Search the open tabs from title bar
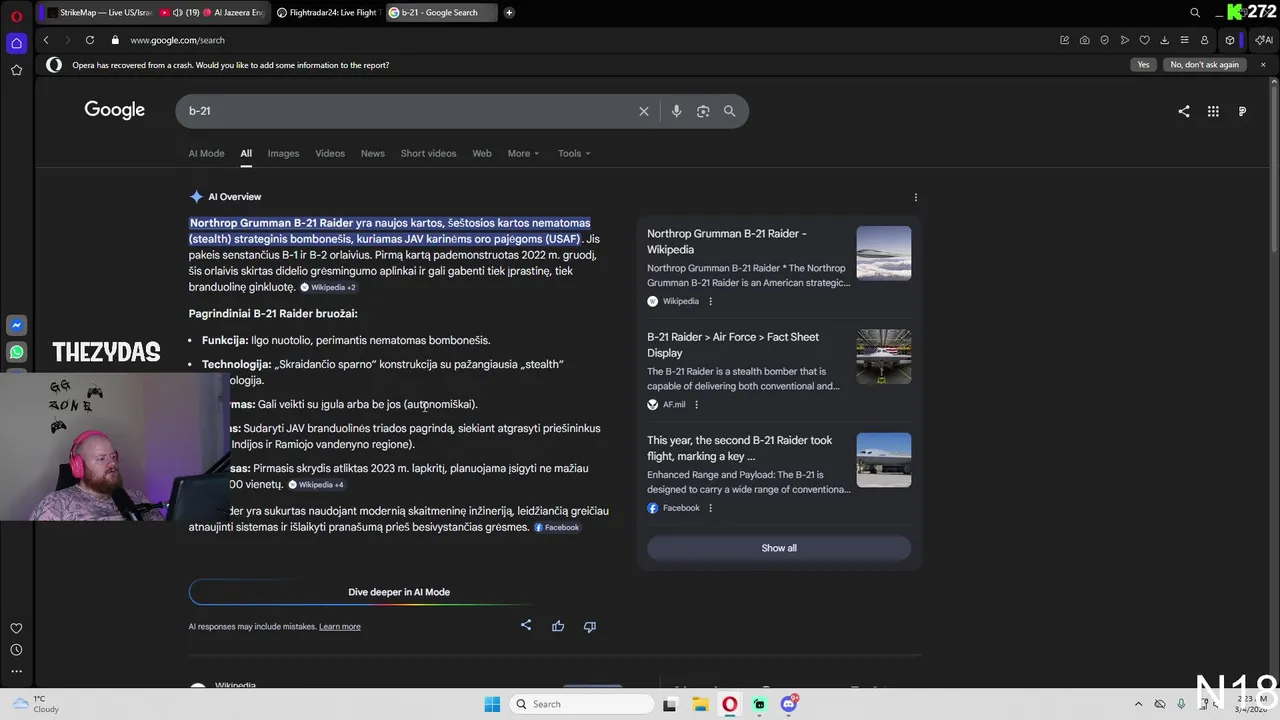This screenshot has width=1280, height=720. pyautogui.click(x=1195, y=12)
